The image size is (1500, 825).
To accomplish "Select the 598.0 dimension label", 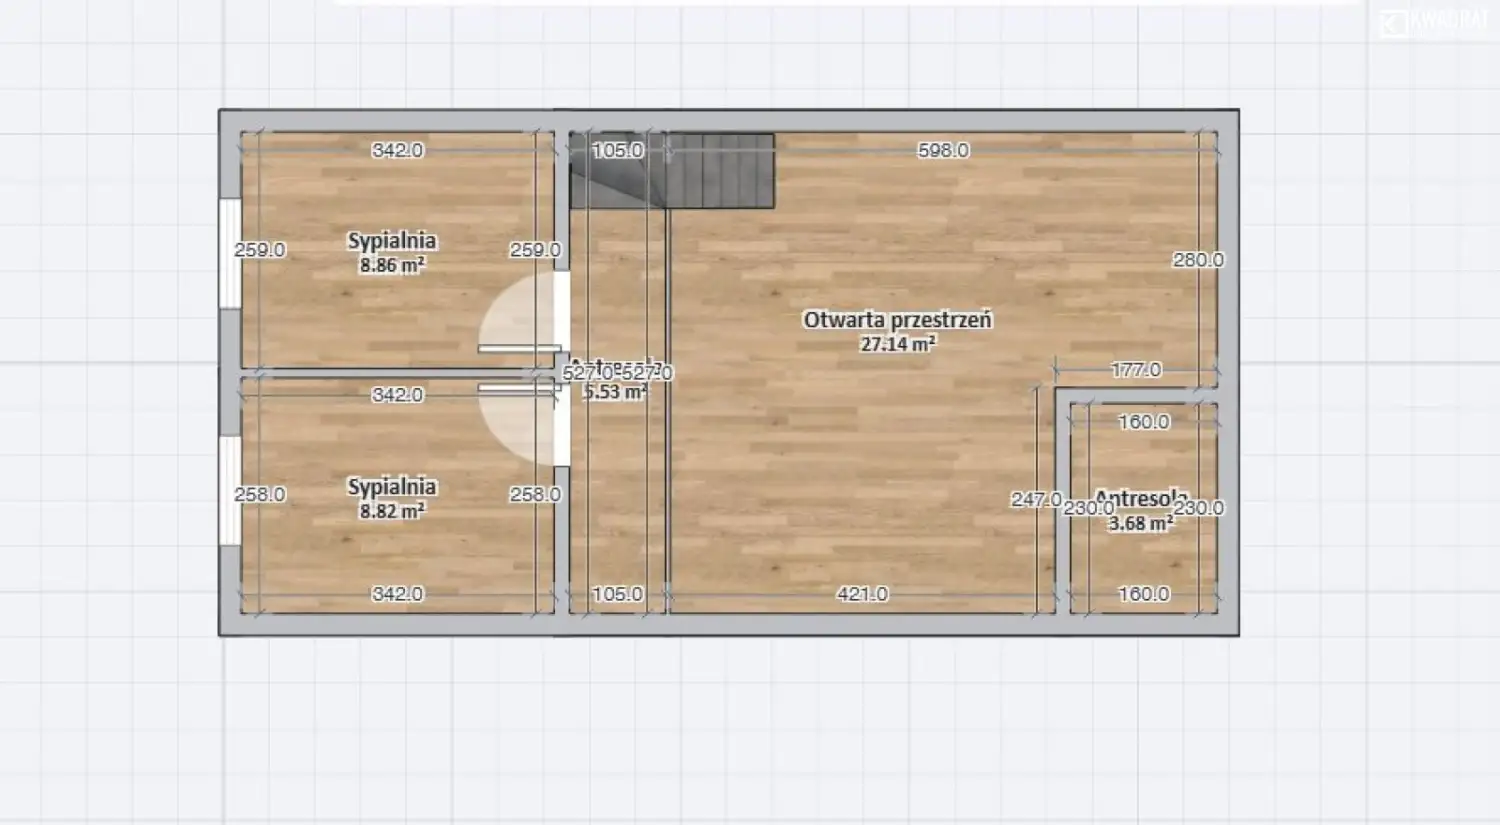I will coord(943,150).
